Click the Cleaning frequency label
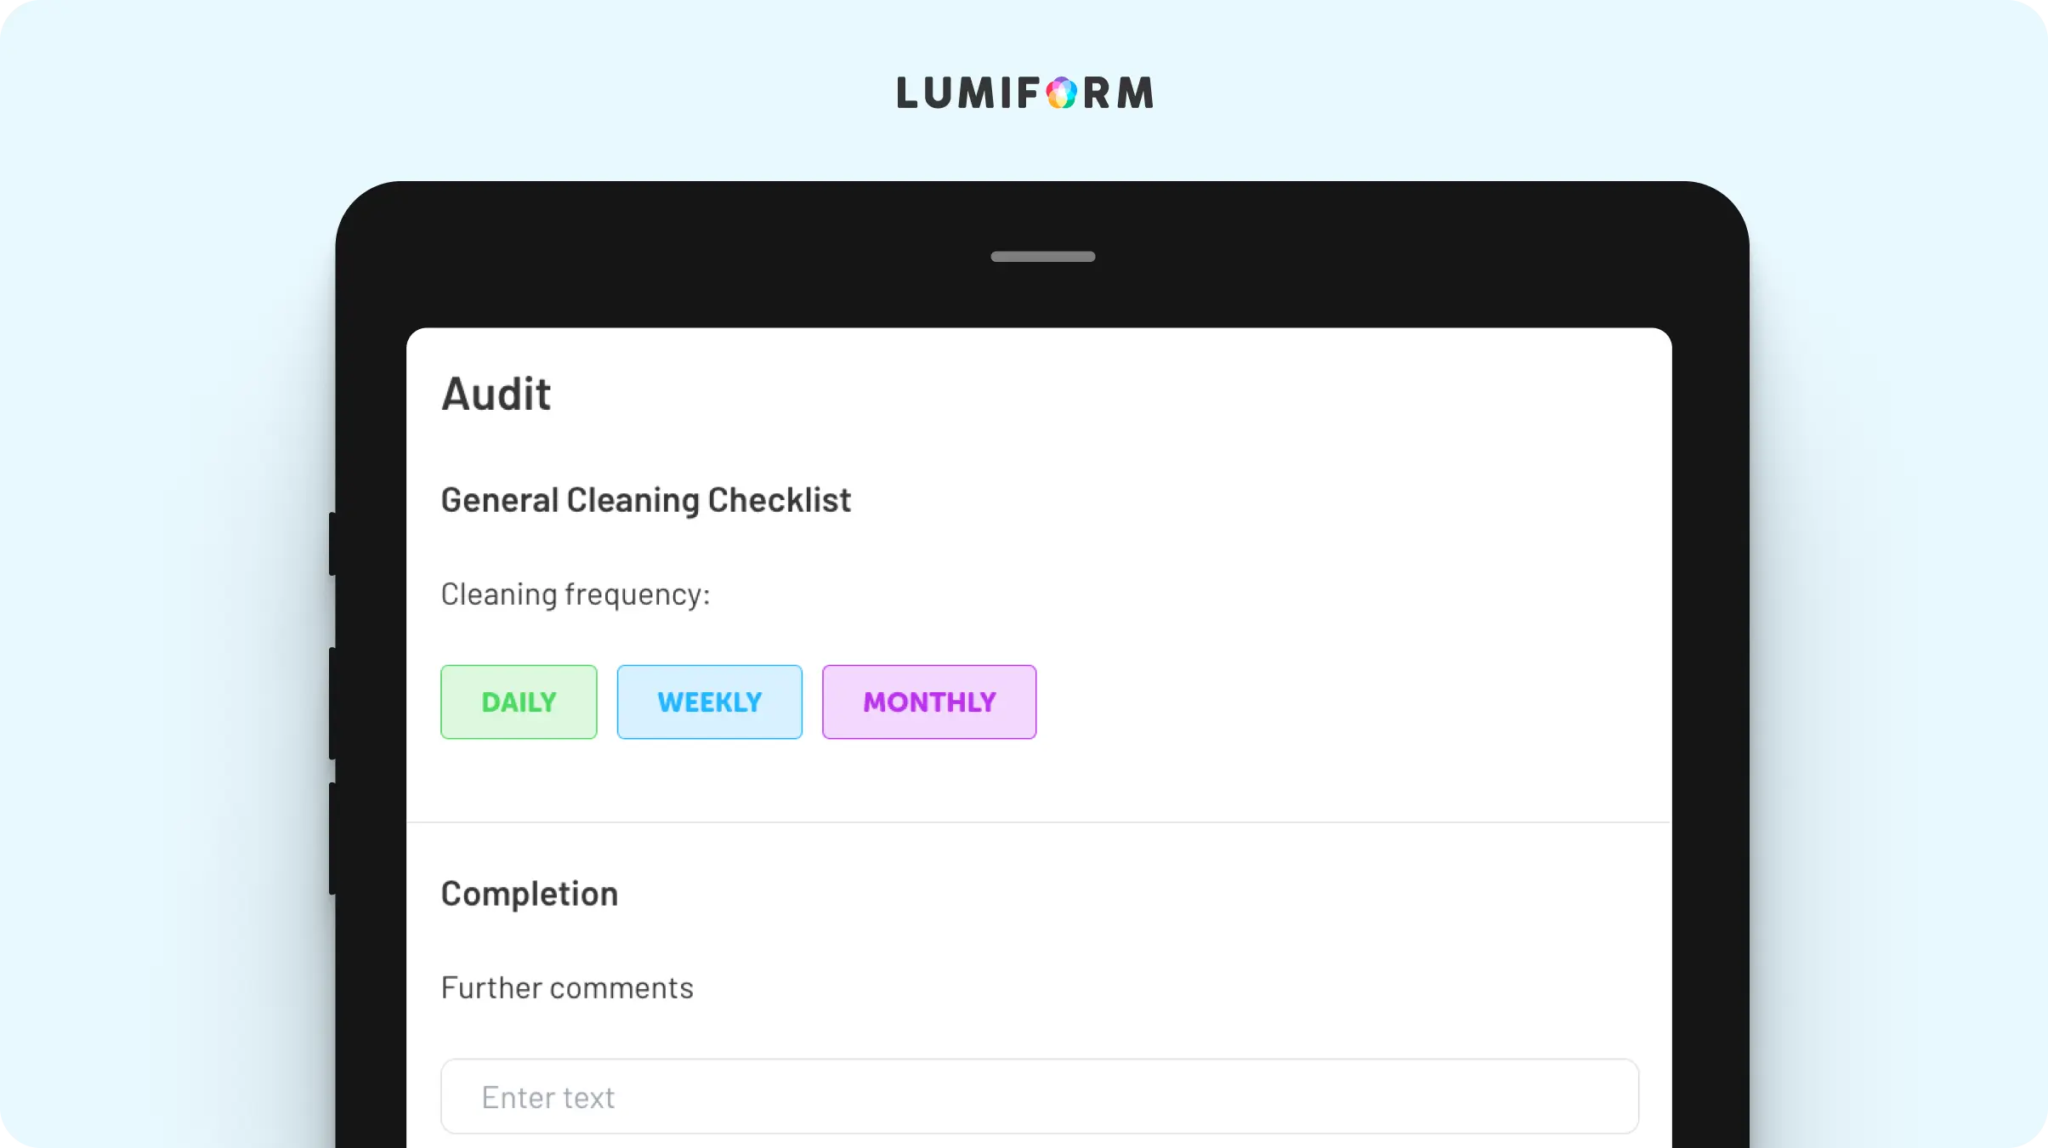Image resolution: width=2048 pixels, height=1148 pixels. tap(575, 595)
